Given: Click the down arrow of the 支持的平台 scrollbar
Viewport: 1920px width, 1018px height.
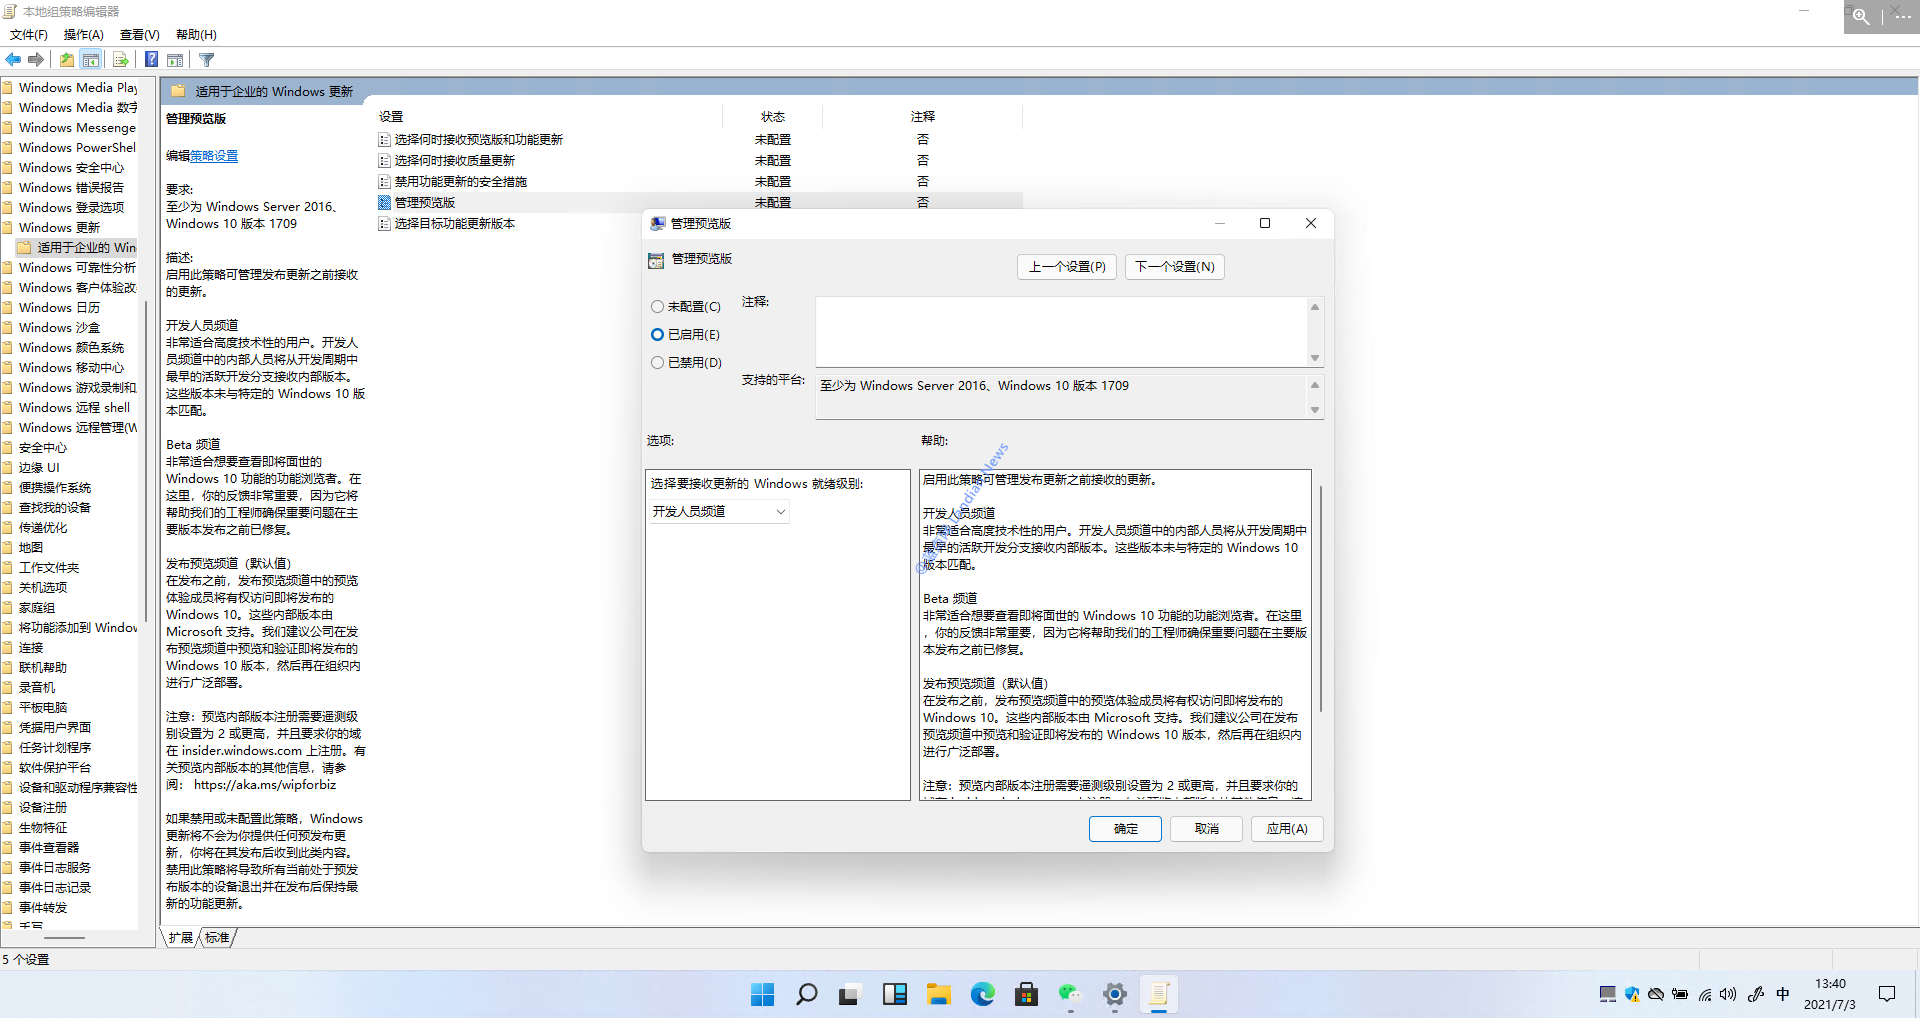Looking at the screenshot, I should coord(1315,410).
